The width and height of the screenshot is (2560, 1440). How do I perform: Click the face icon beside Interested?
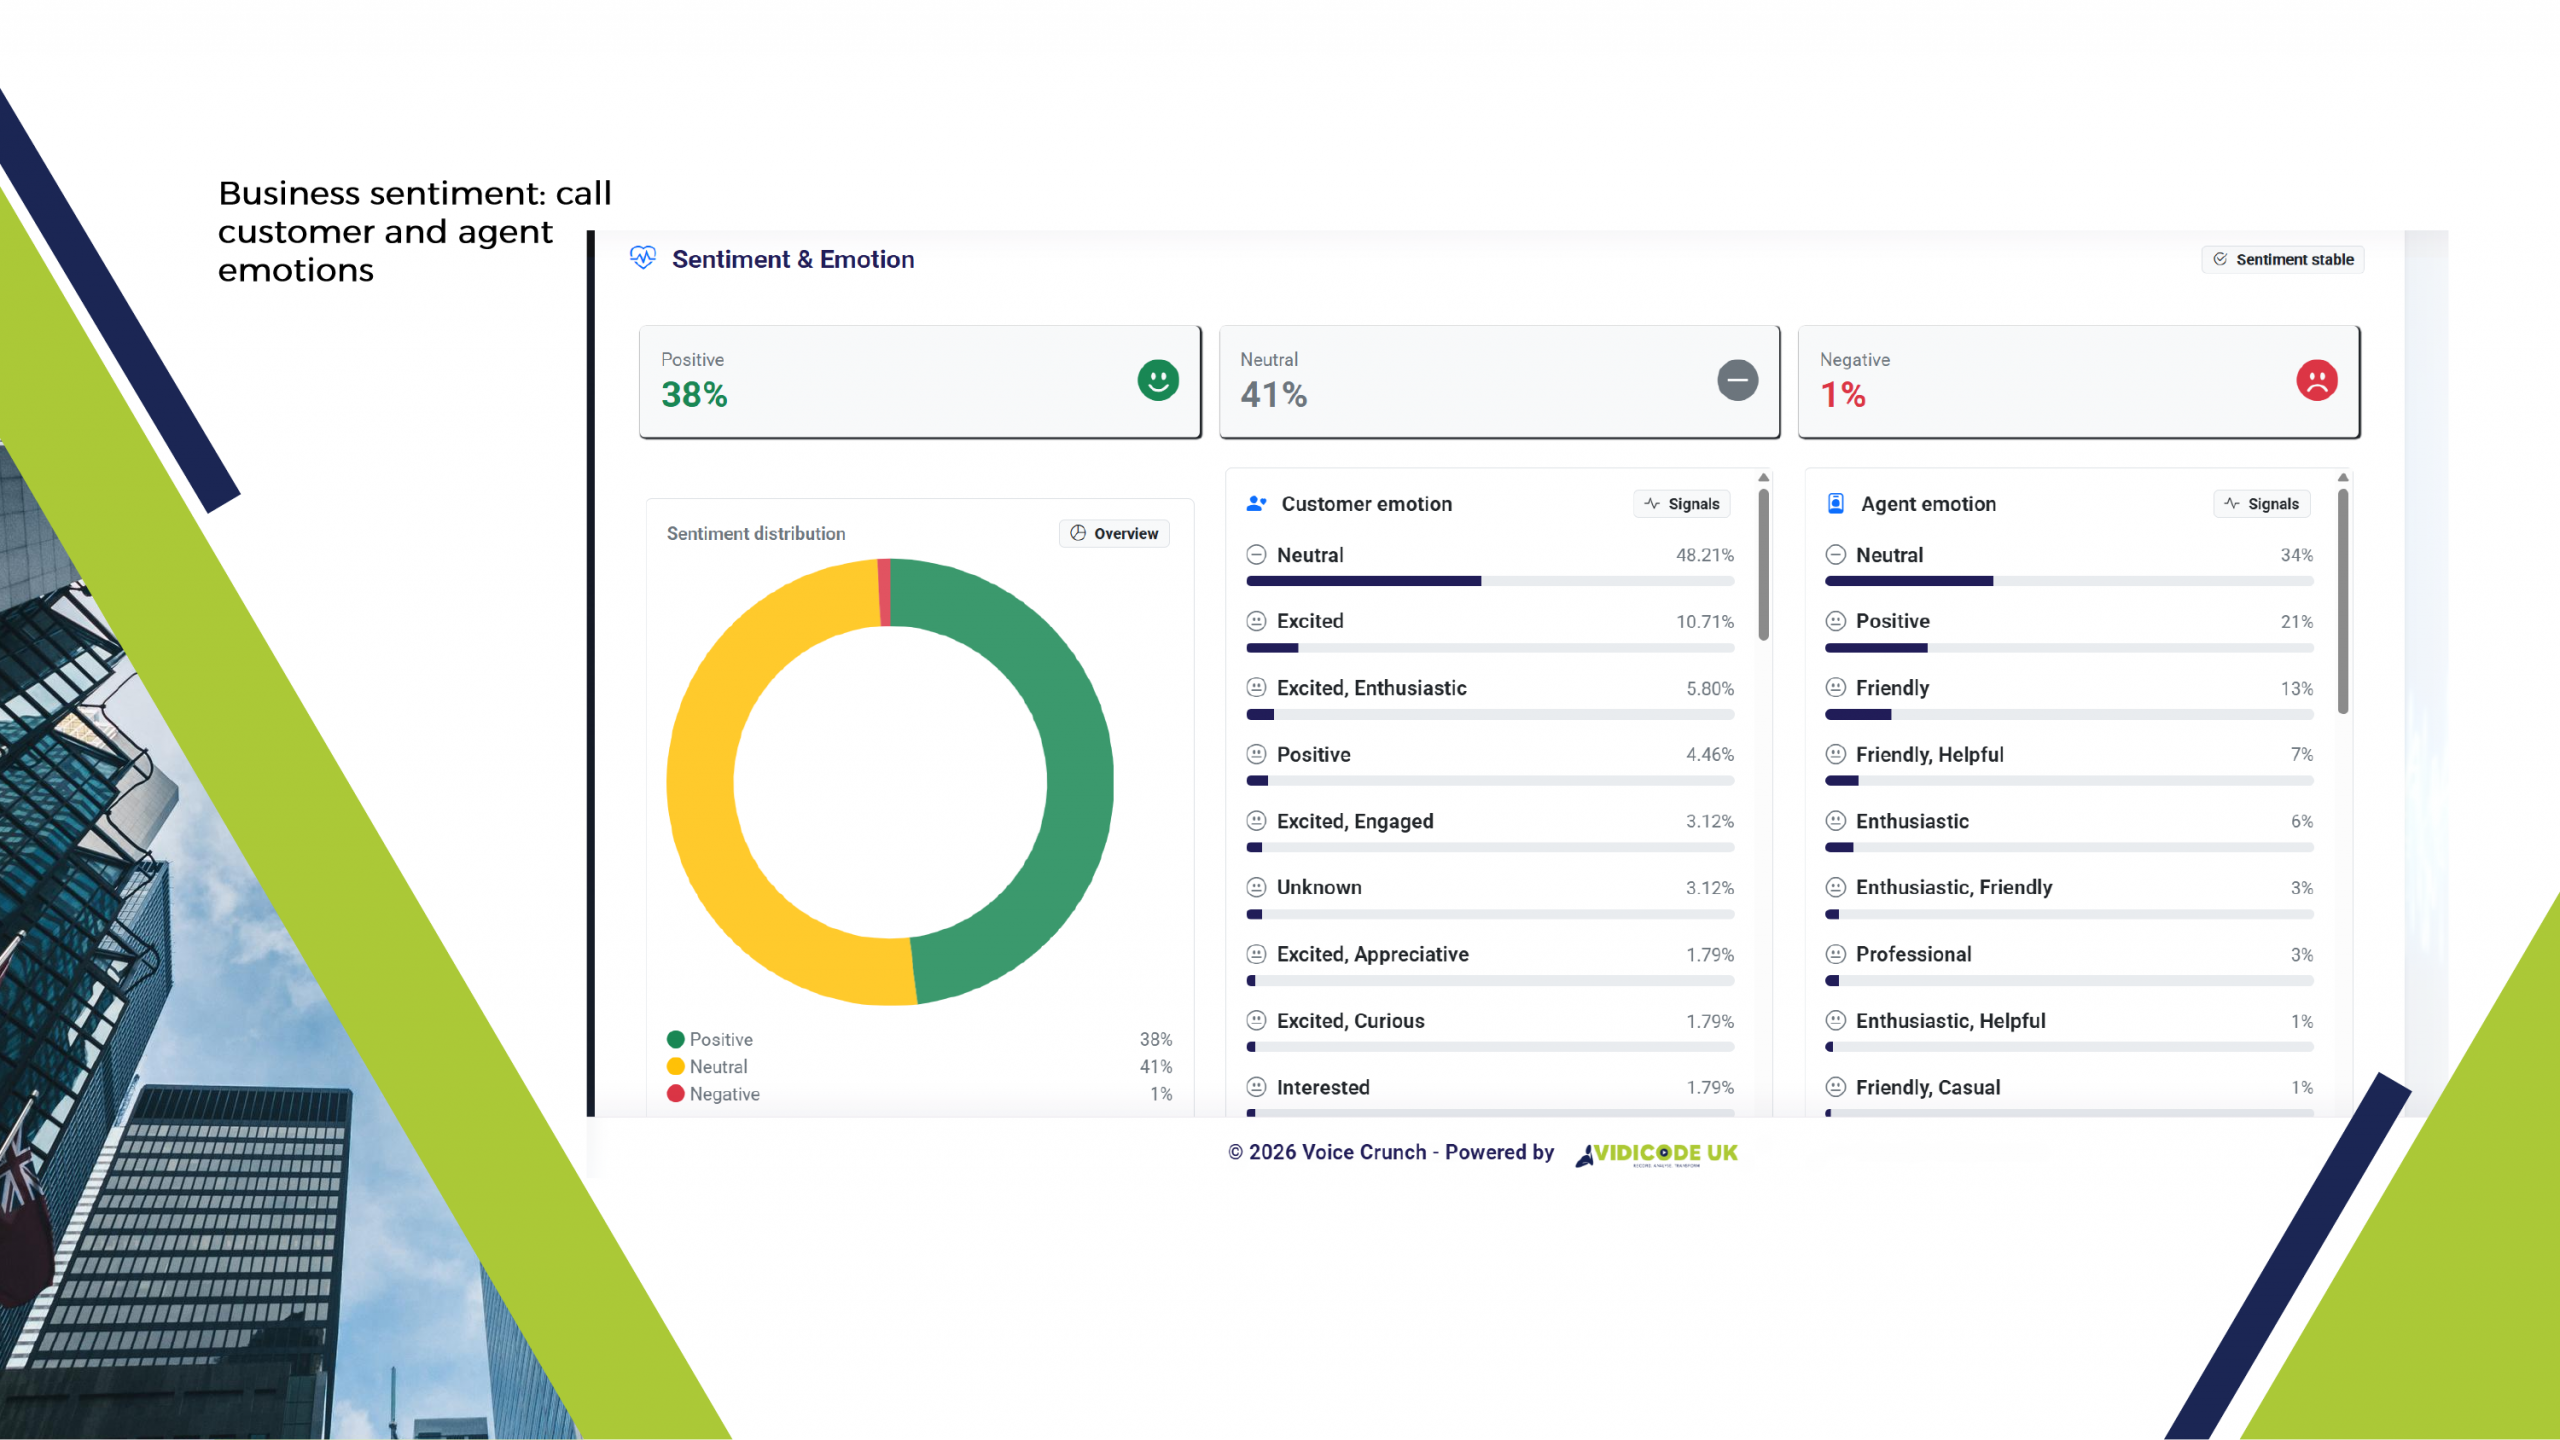click(1256, 1087)
